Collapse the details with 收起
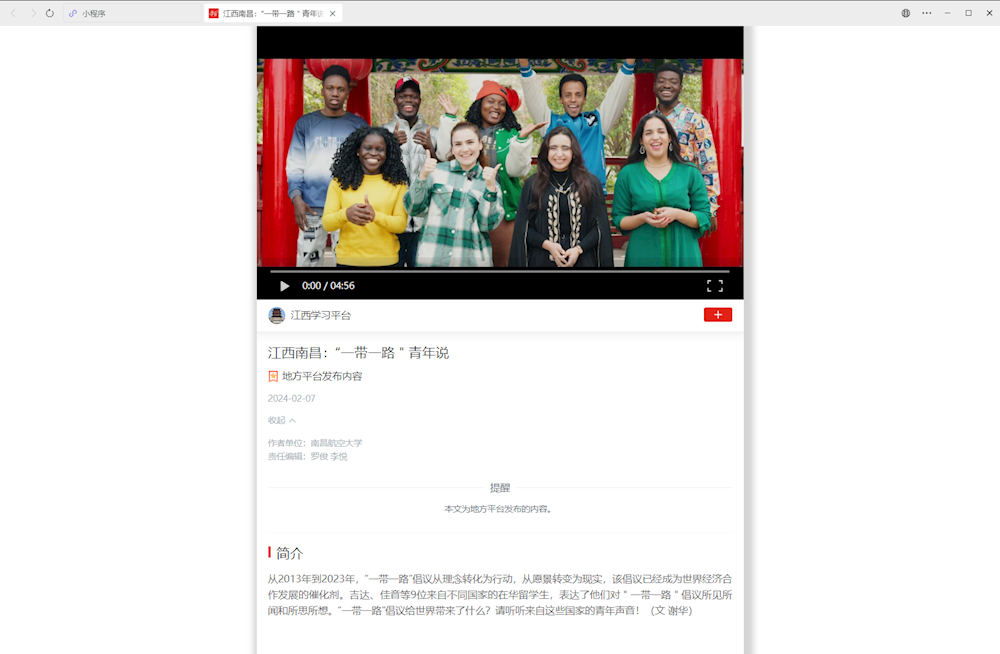 point(282,420)
